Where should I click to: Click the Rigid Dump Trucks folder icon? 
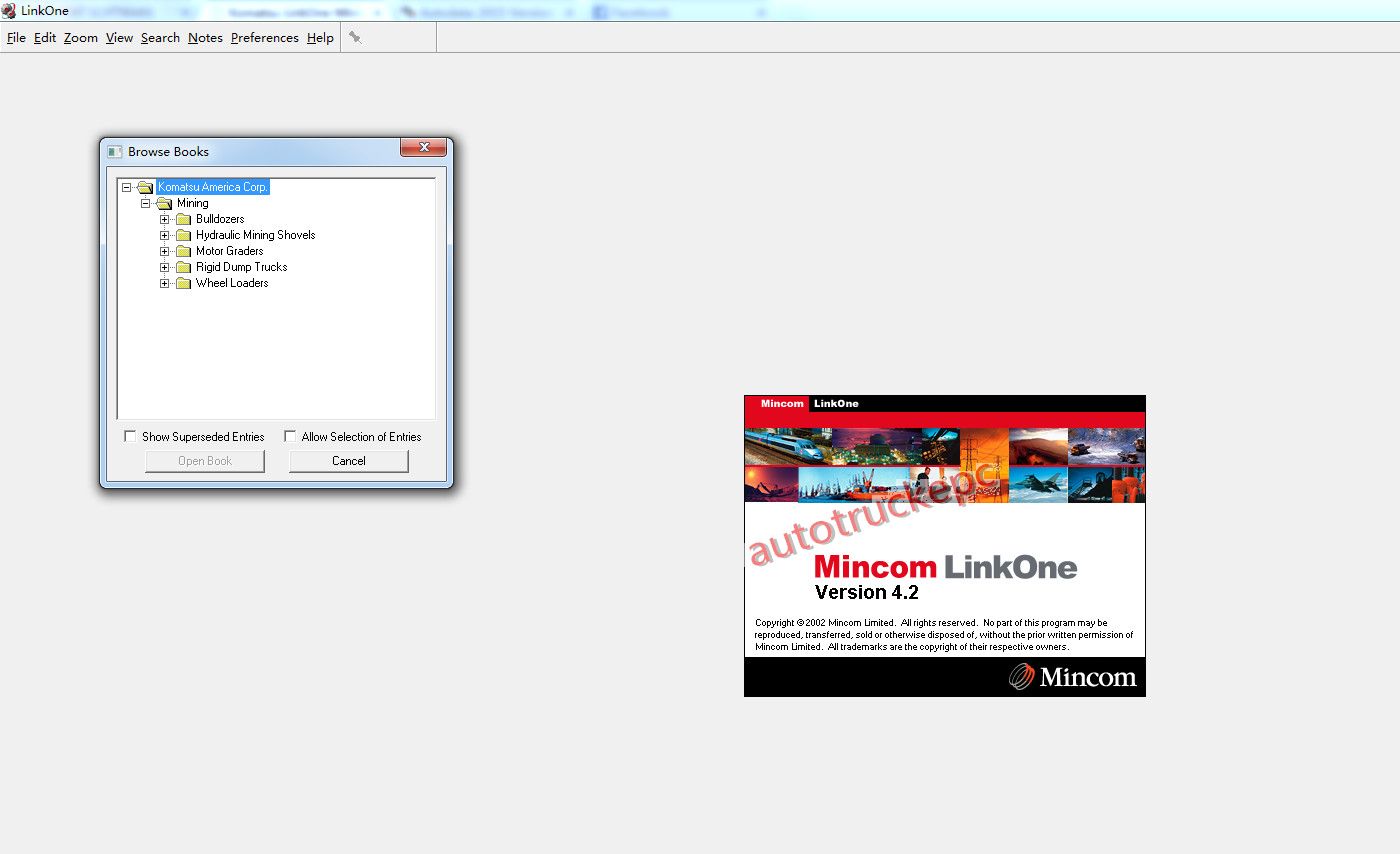click(x=183, y=267)
